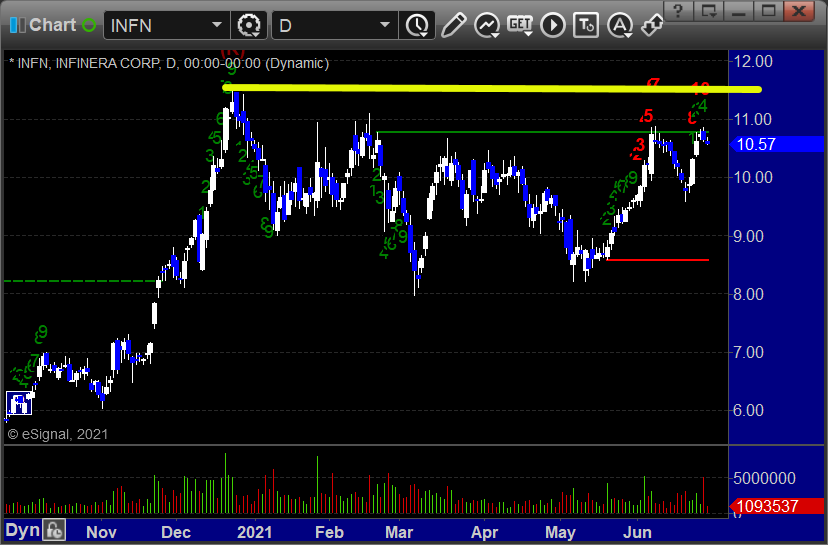Image resolution: width=828 pixels, height=545 pixels.
Task: Click the 2021 time axis label
Action: [255, 532]
